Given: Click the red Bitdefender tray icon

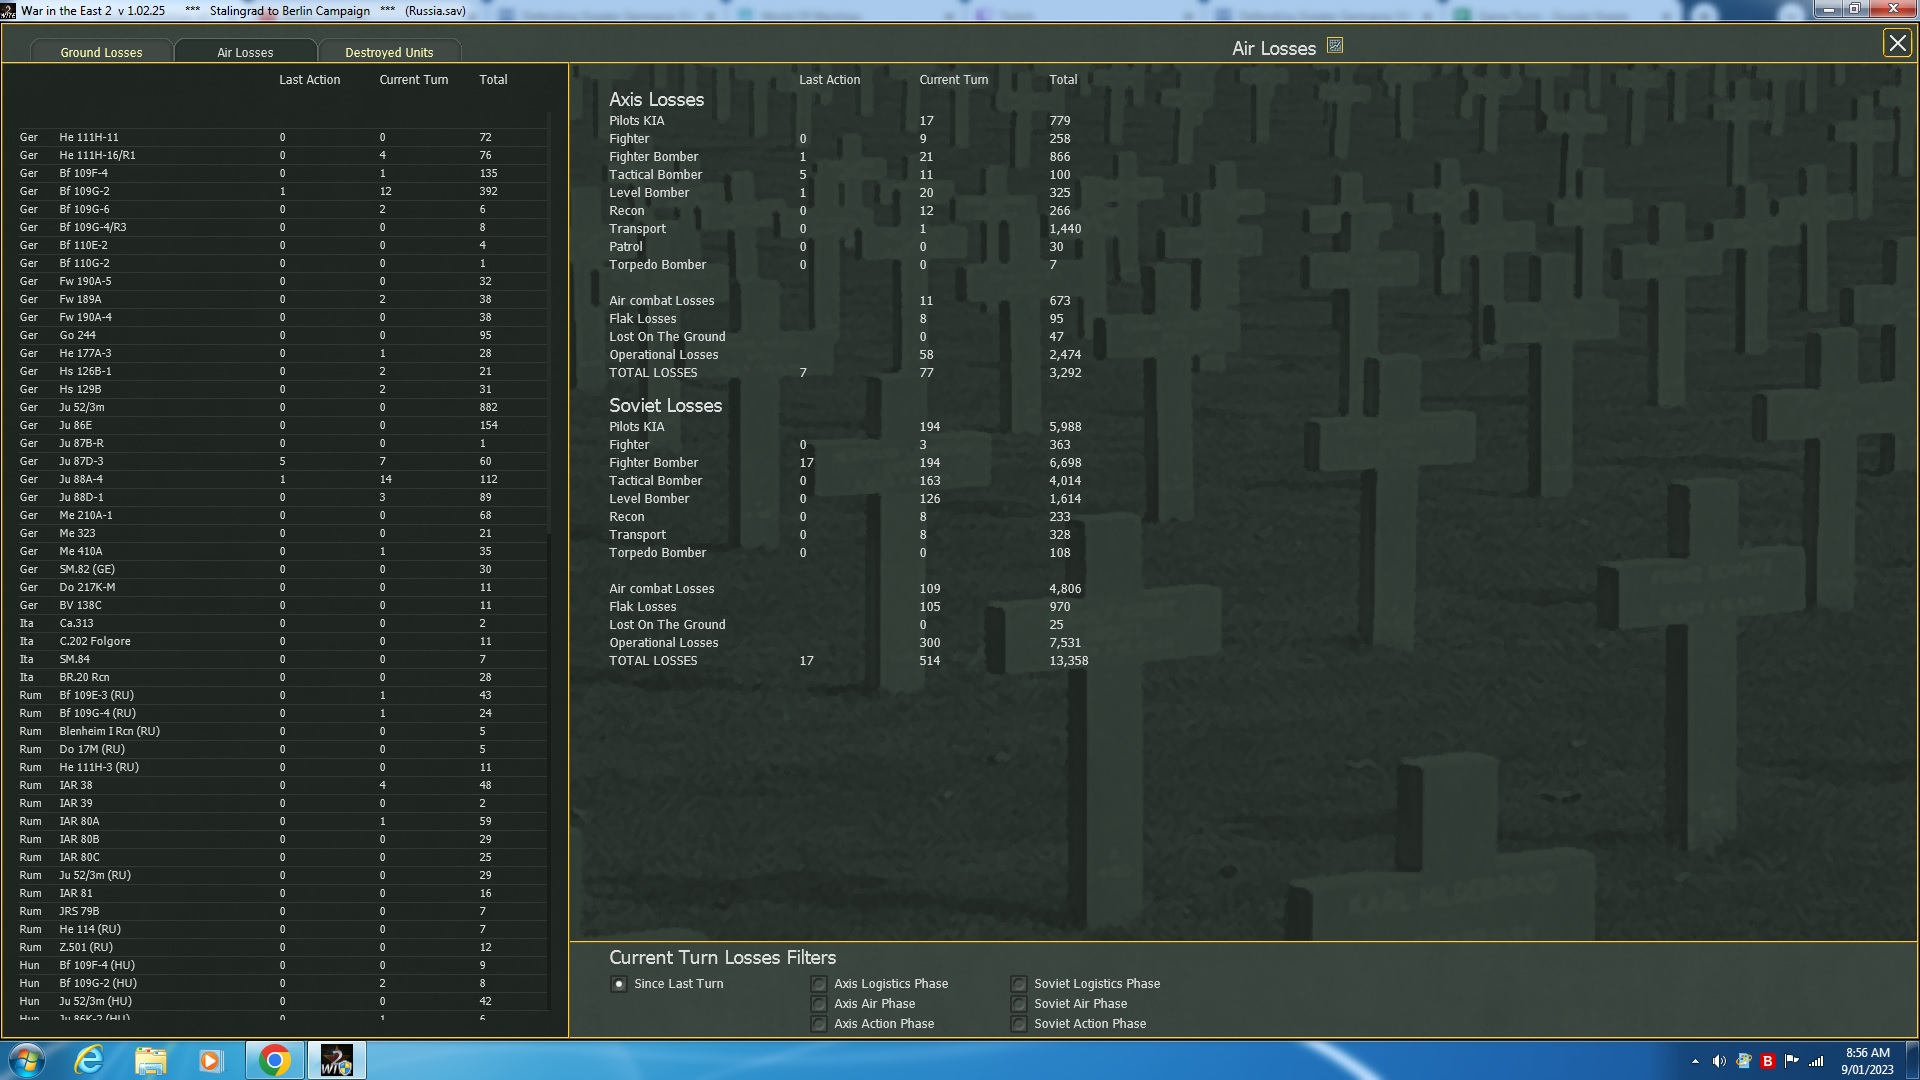Looking at the screenshot, I should [x=1768, y=1061].
